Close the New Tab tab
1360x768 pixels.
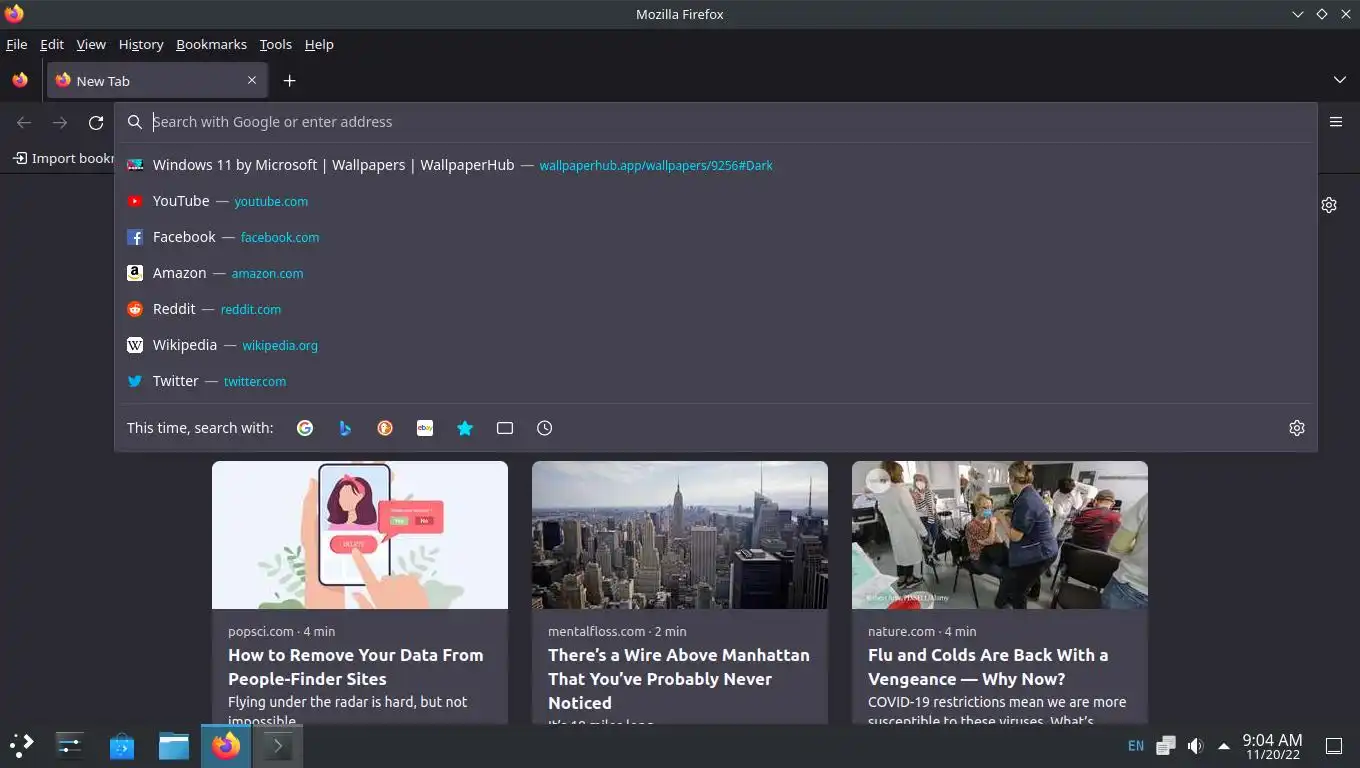[x=252, y=80]
